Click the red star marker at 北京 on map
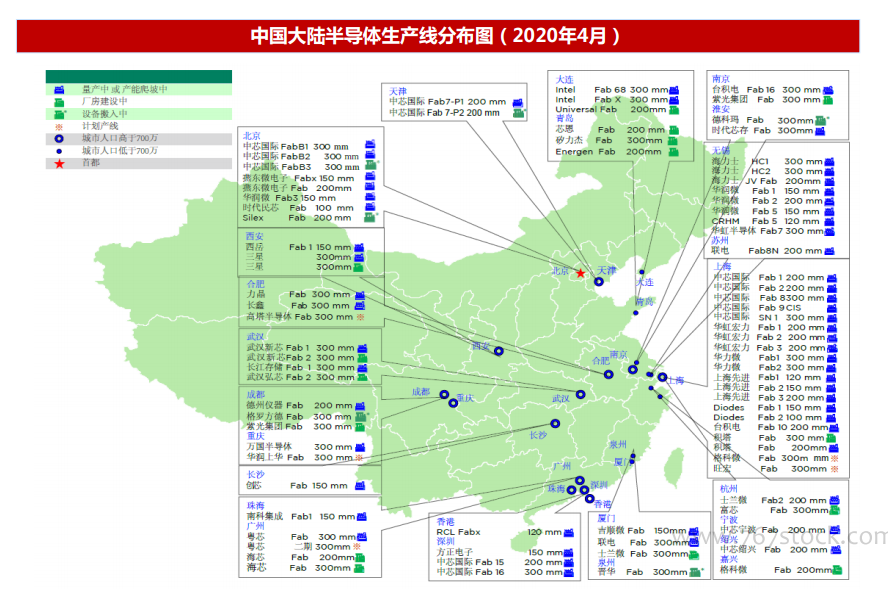Viewport: 888px width, 589px height. [580, 273]
